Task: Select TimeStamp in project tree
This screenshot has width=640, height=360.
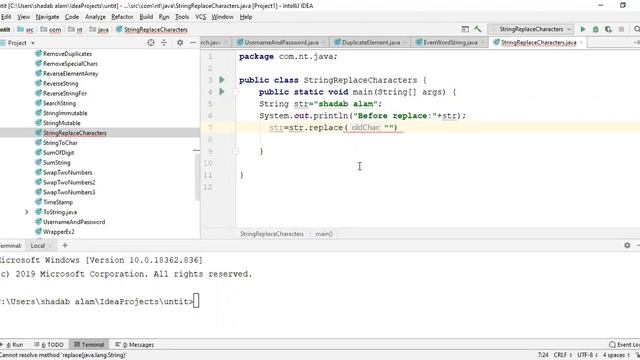Action: point(58,202)
